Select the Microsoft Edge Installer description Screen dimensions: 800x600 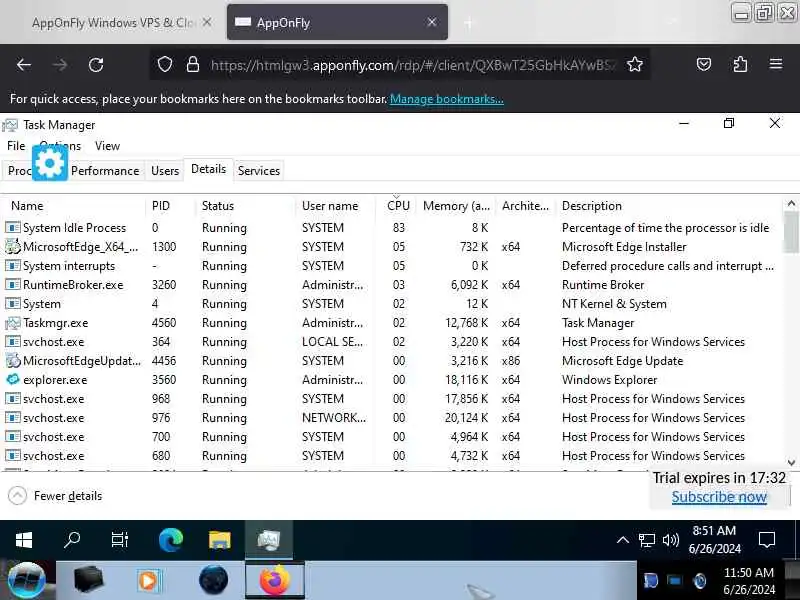(624, 247)
